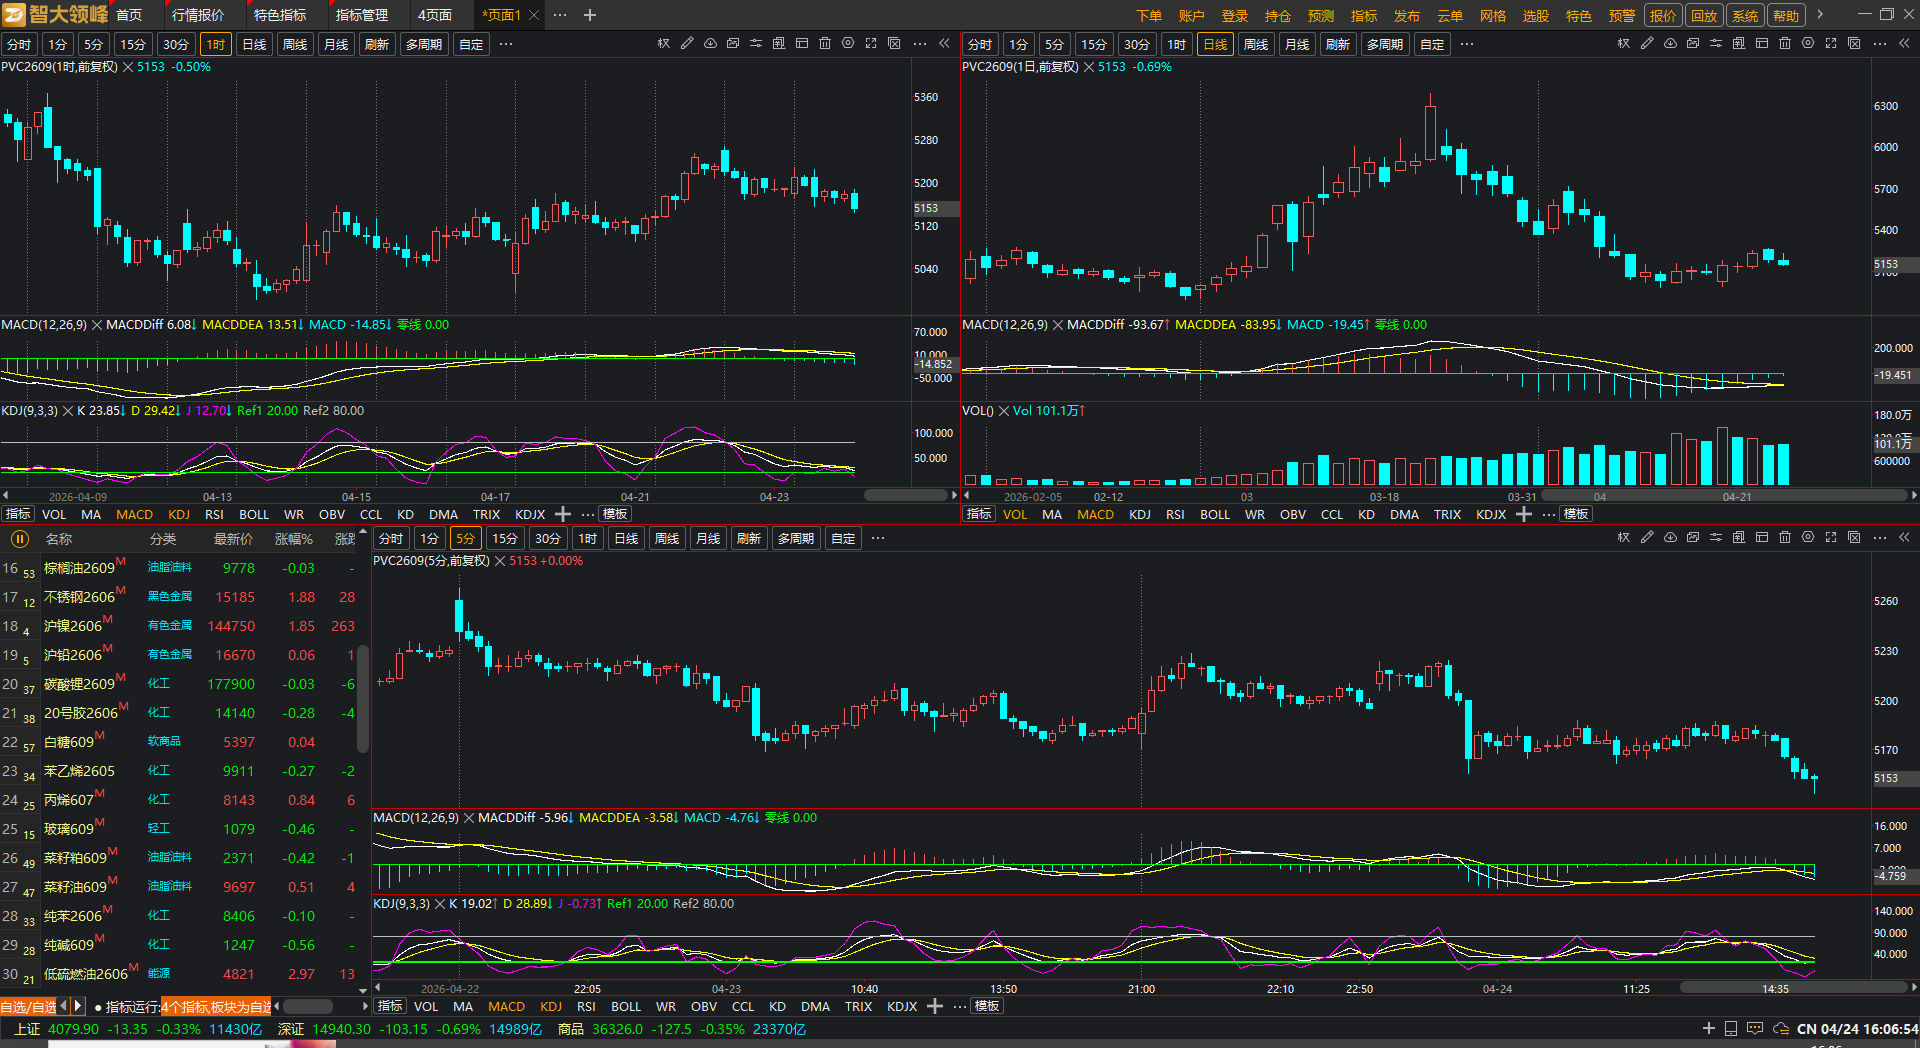The height and width of the screenshot is (1048, 1920).
Task: Click top-left chart horizontal time scrollbar
Action: pyautogui.click(x=905, y=496)
